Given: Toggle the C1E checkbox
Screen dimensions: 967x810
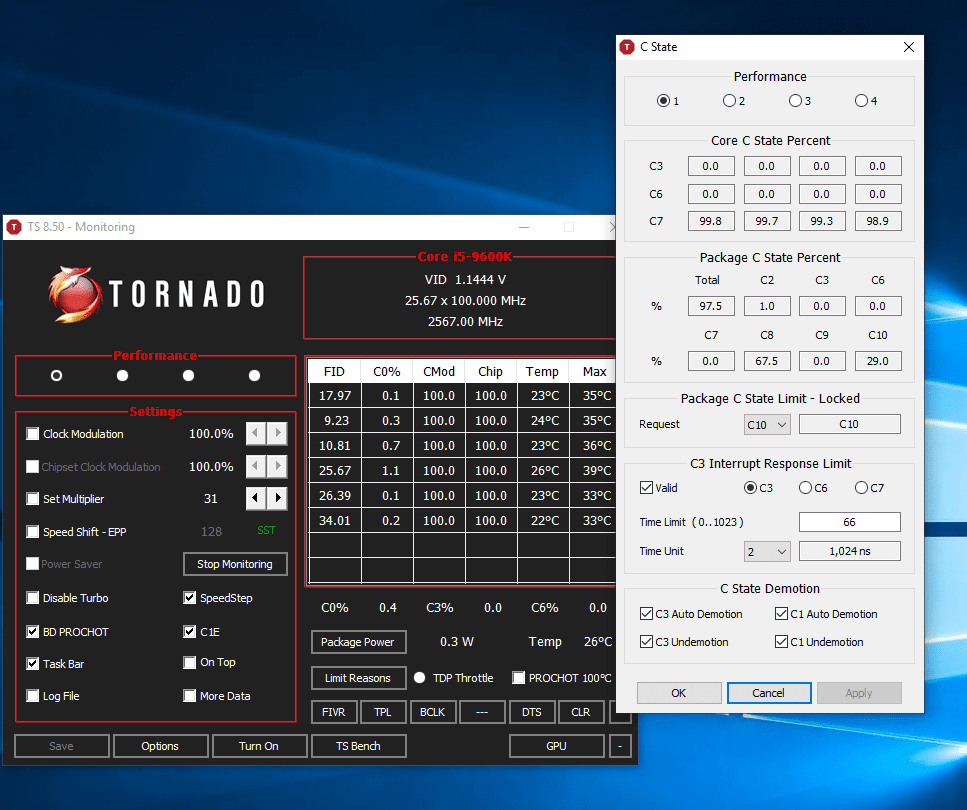Looking at the screenshot, I should [190, 631].
